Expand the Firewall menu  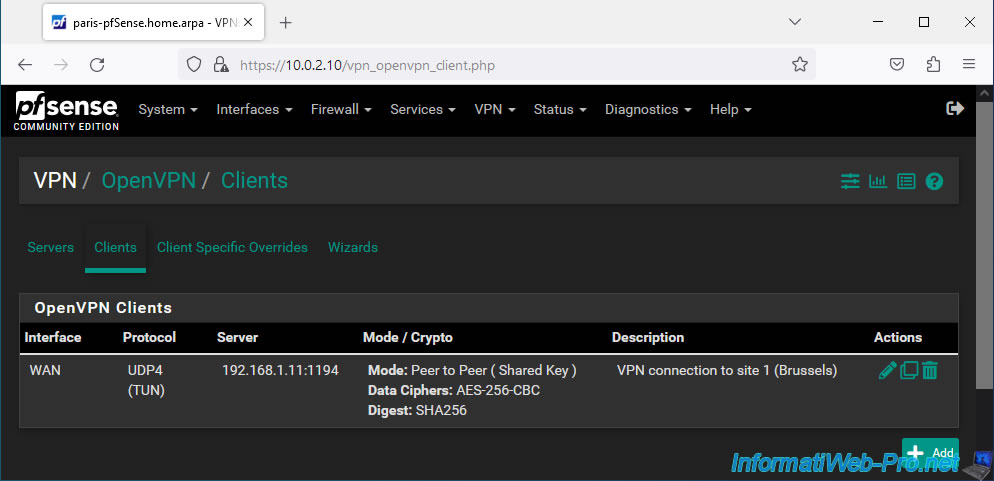click(x=341, y=110)
